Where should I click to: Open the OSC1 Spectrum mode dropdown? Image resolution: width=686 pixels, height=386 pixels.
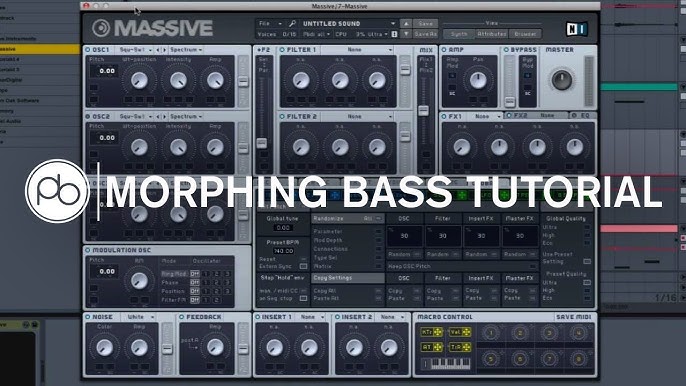pos(186,50)
